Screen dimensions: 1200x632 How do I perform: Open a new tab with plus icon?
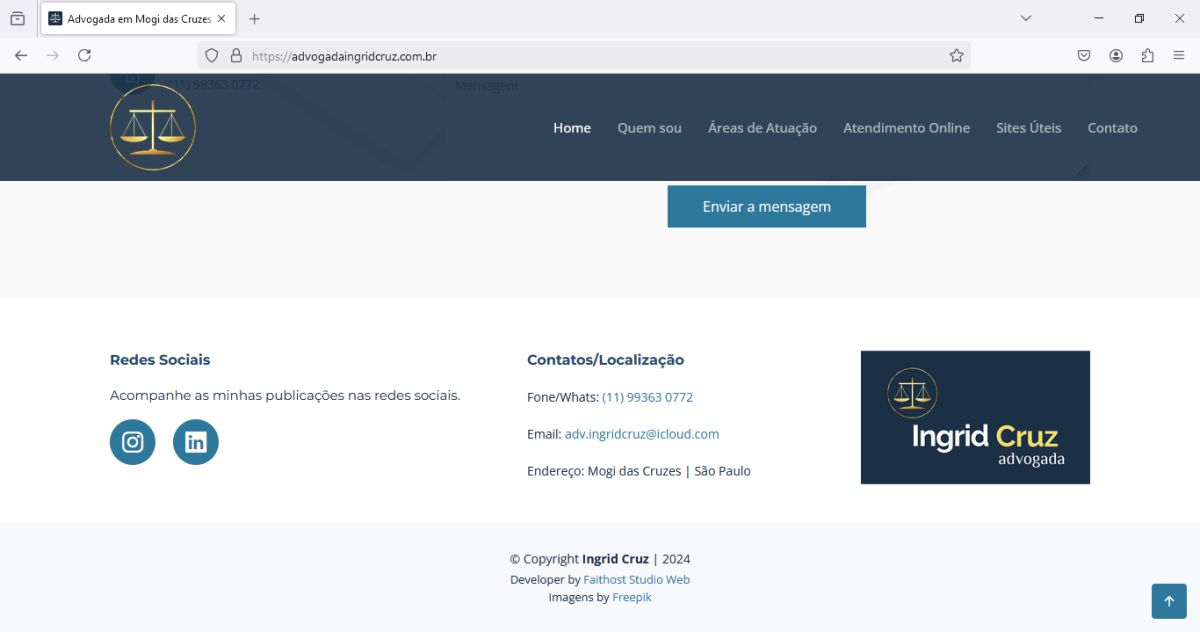255,19
